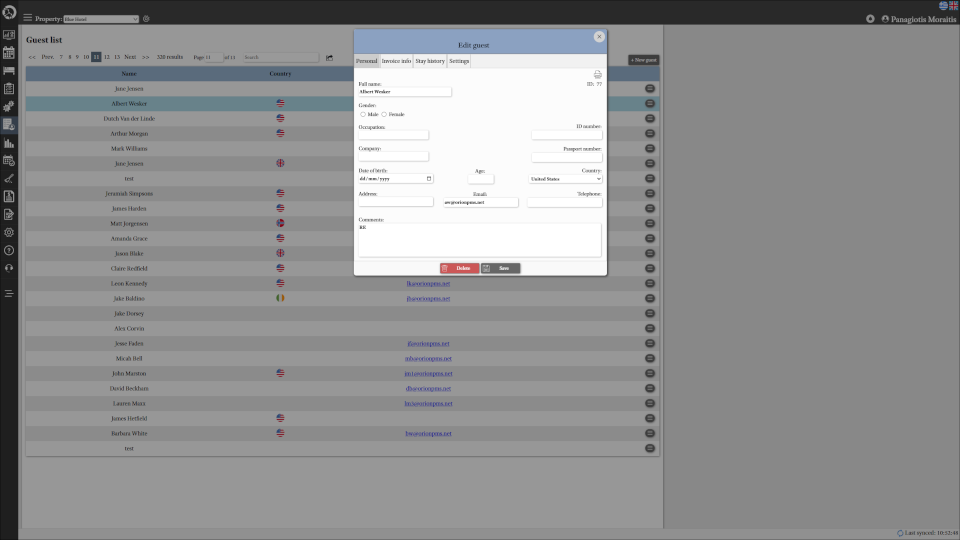
Task: Click the export icon beside the search box
Action: coord(329,58)
